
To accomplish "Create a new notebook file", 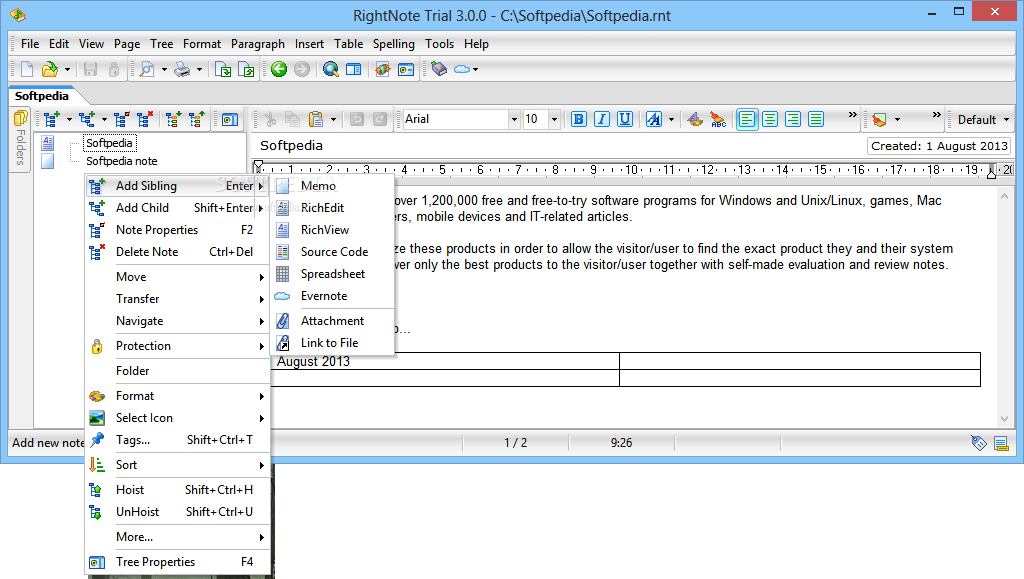I will (27, 69).
